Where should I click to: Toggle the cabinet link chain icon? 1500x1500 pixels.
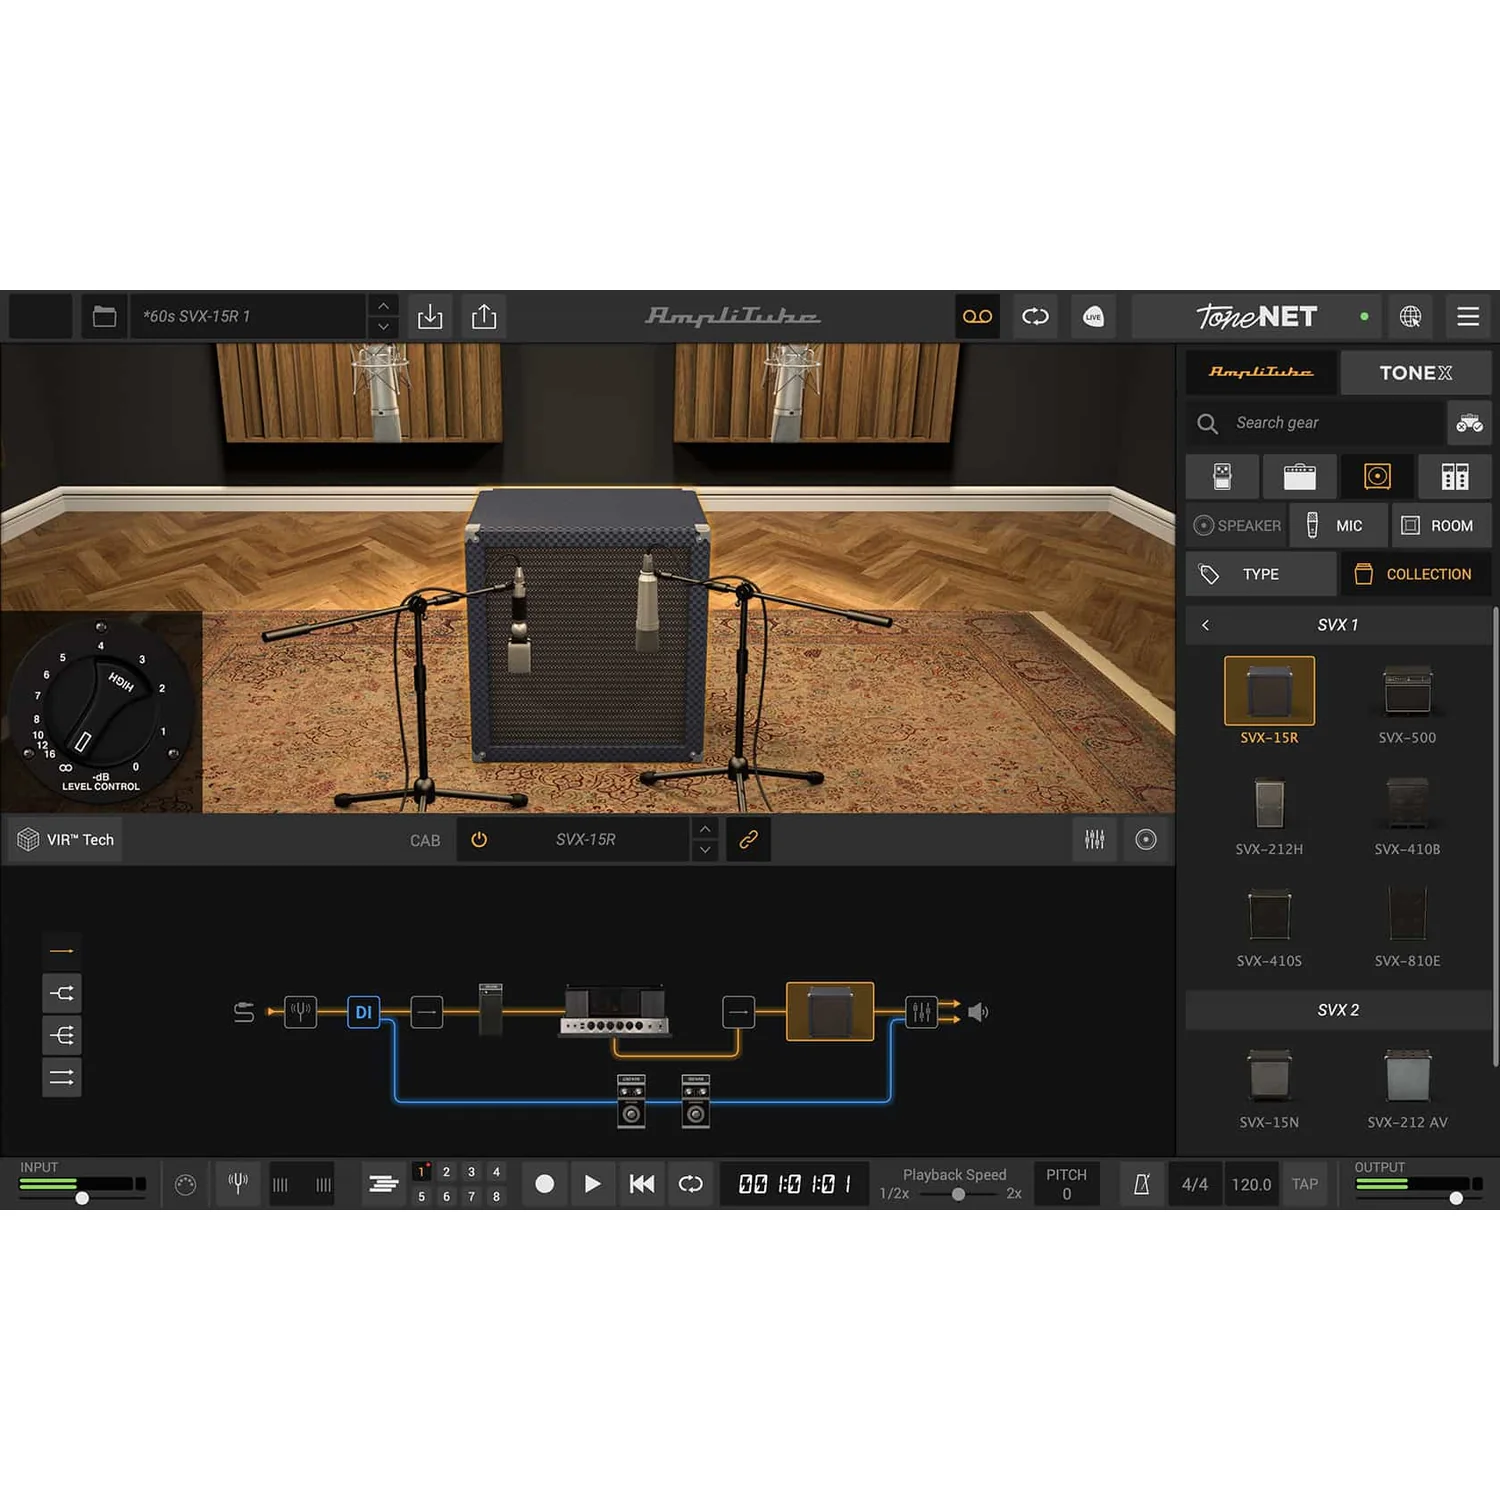click(x=748, y=840)
